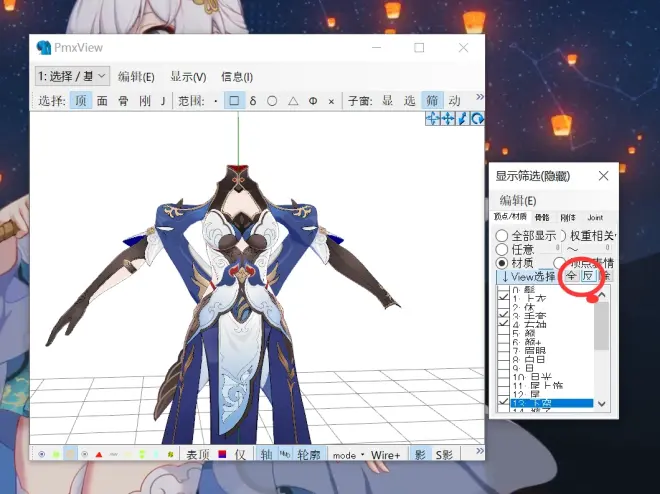Toggle the green double-arrow bottom-bar icon
This screenshot has height=494, width=660.
click(x=142, y=454)
